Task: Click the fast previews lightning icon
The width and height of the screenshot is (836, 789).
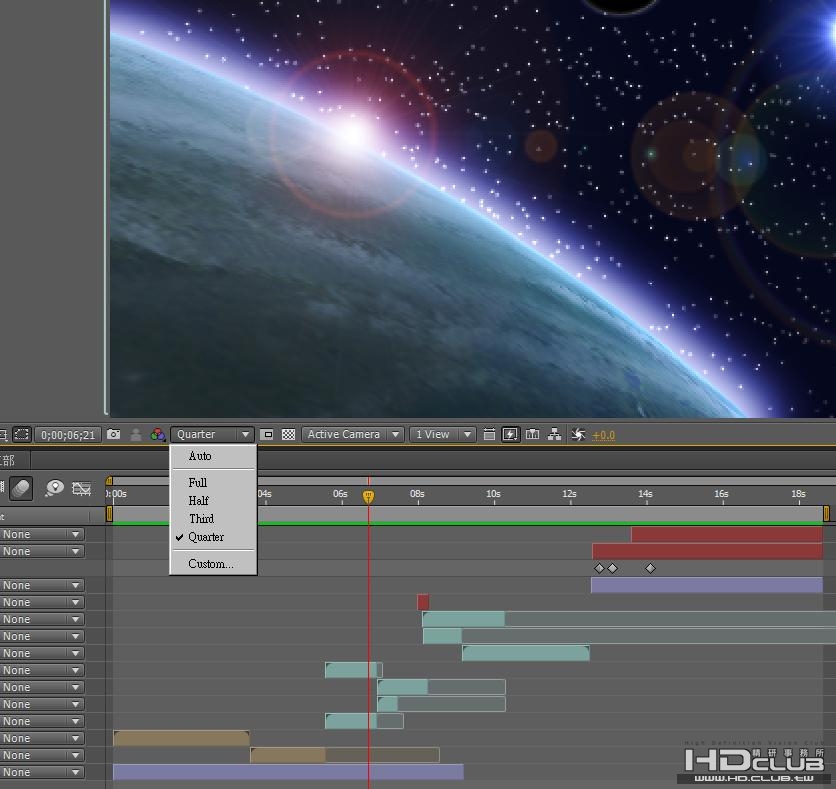Action: click(511, 435)
